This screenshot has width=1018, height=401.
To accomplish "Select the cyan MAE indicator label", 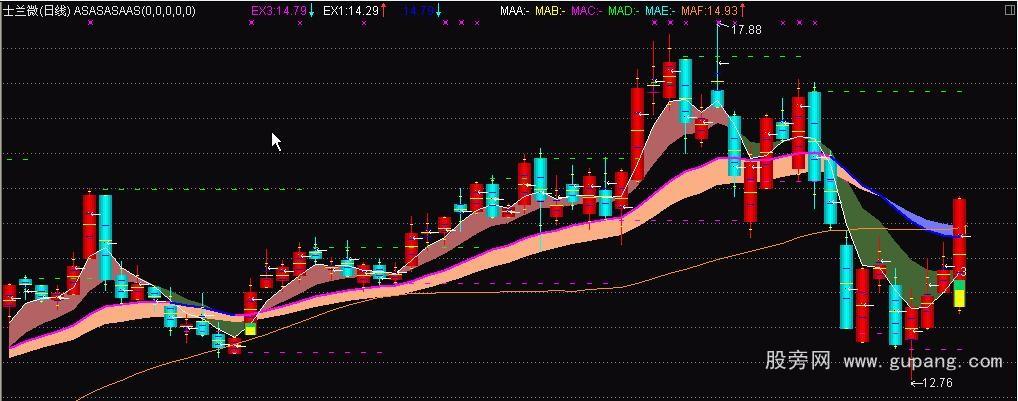I will point(658,10).
